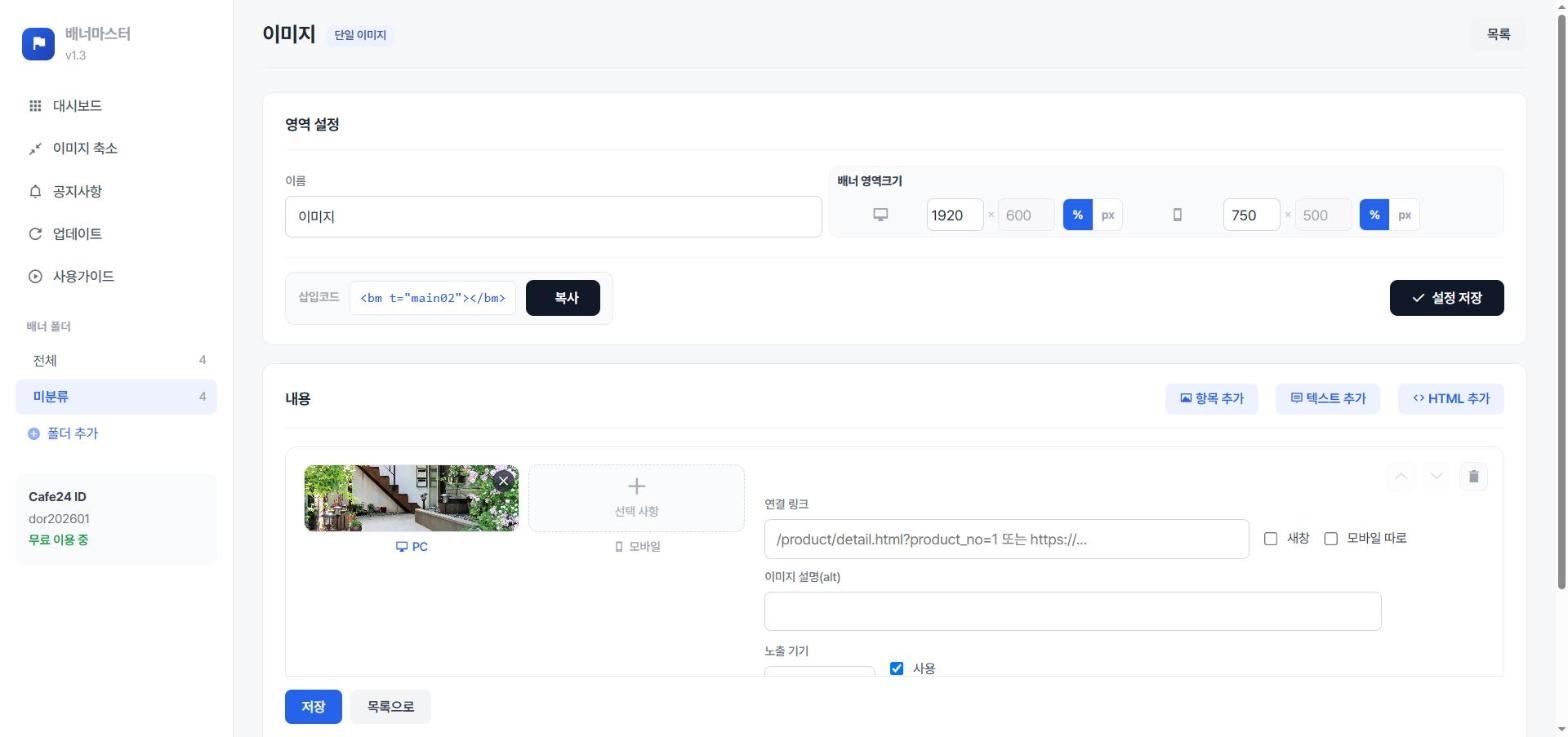Click the 목록 button at top right
The image size is (1568, 737).
point(1498,35)
